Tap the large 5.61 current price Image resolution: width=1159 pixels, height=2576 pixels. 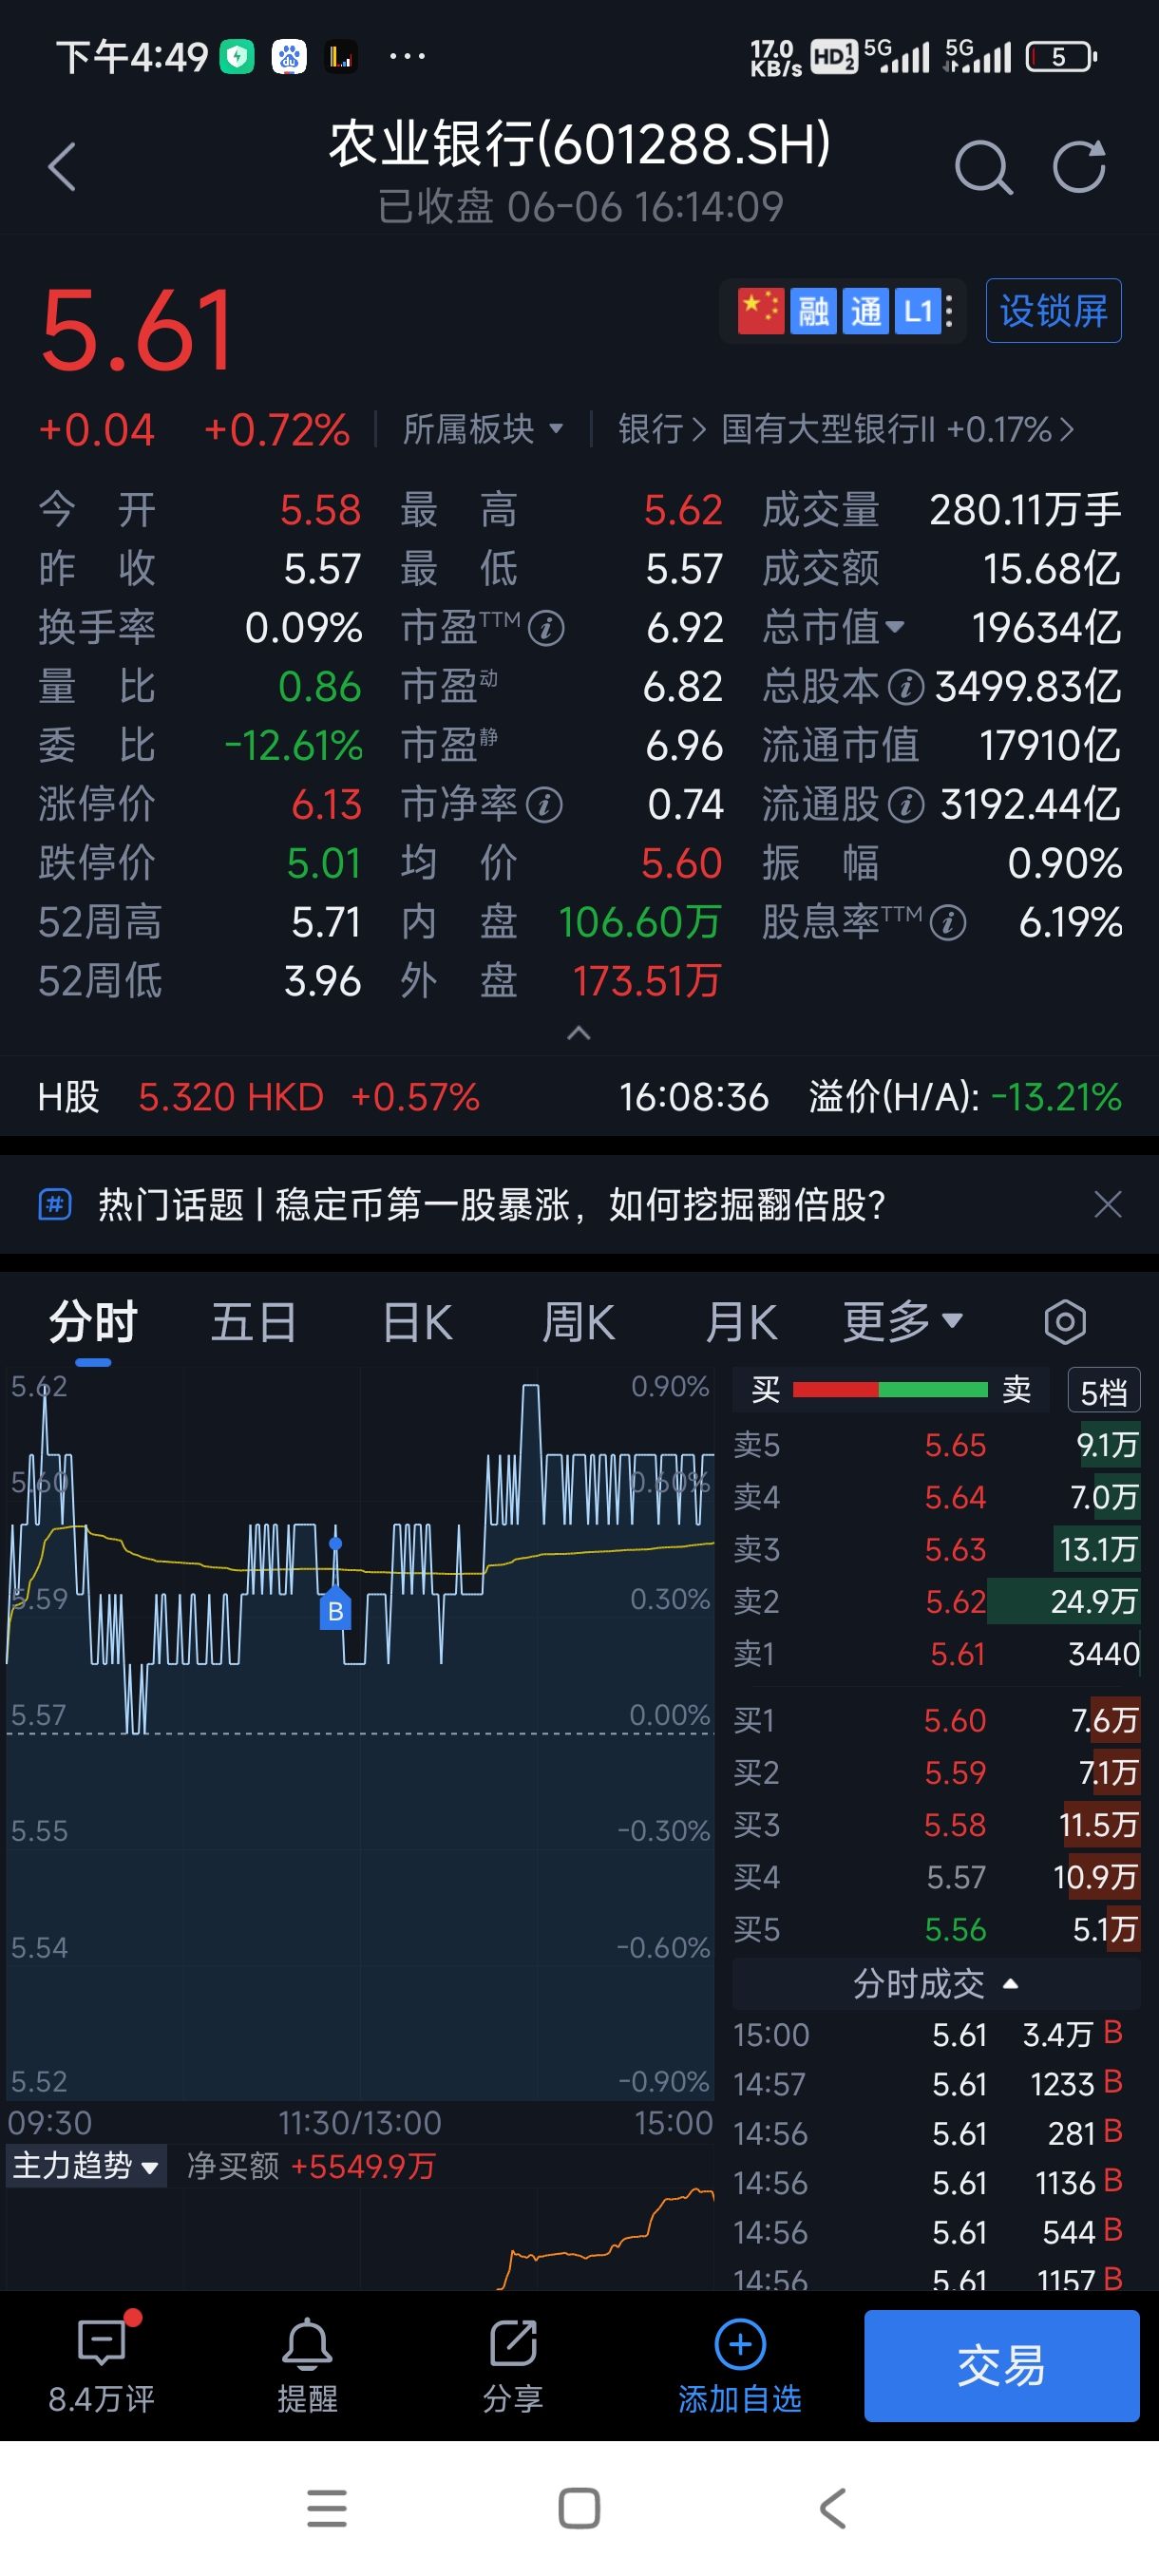click(x=137, y=330)
